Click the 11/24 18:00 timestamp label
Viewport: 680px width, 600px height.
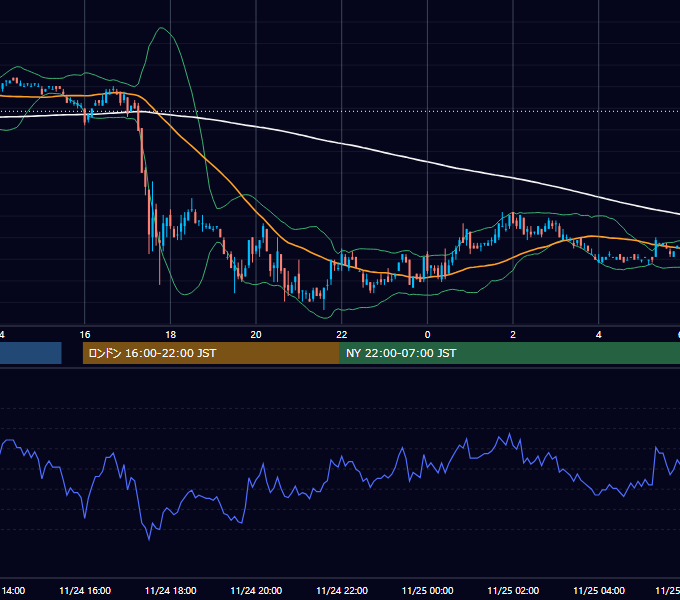click(x=170, y=590)
